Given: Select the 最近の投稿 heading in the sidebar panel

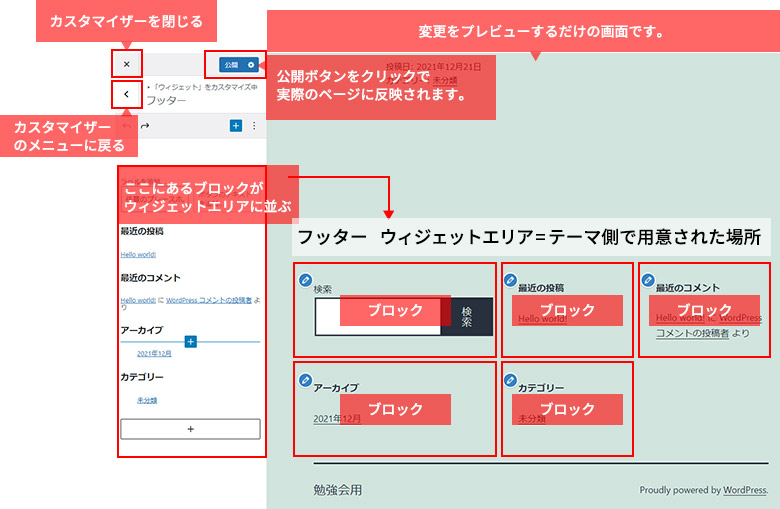Looking at the screenshot, I should point(142,231).
